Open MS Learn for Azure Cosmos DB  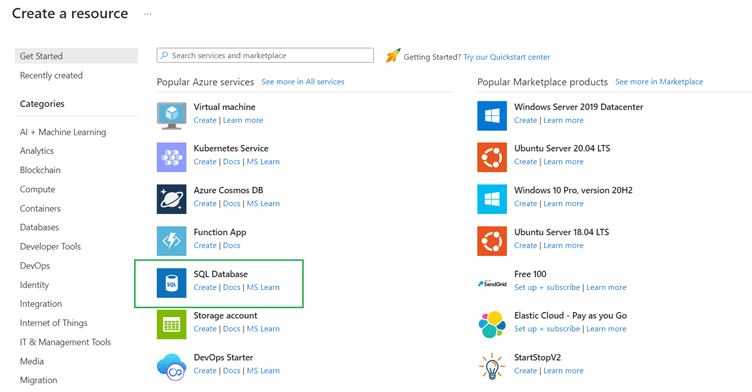coord(263,203)
